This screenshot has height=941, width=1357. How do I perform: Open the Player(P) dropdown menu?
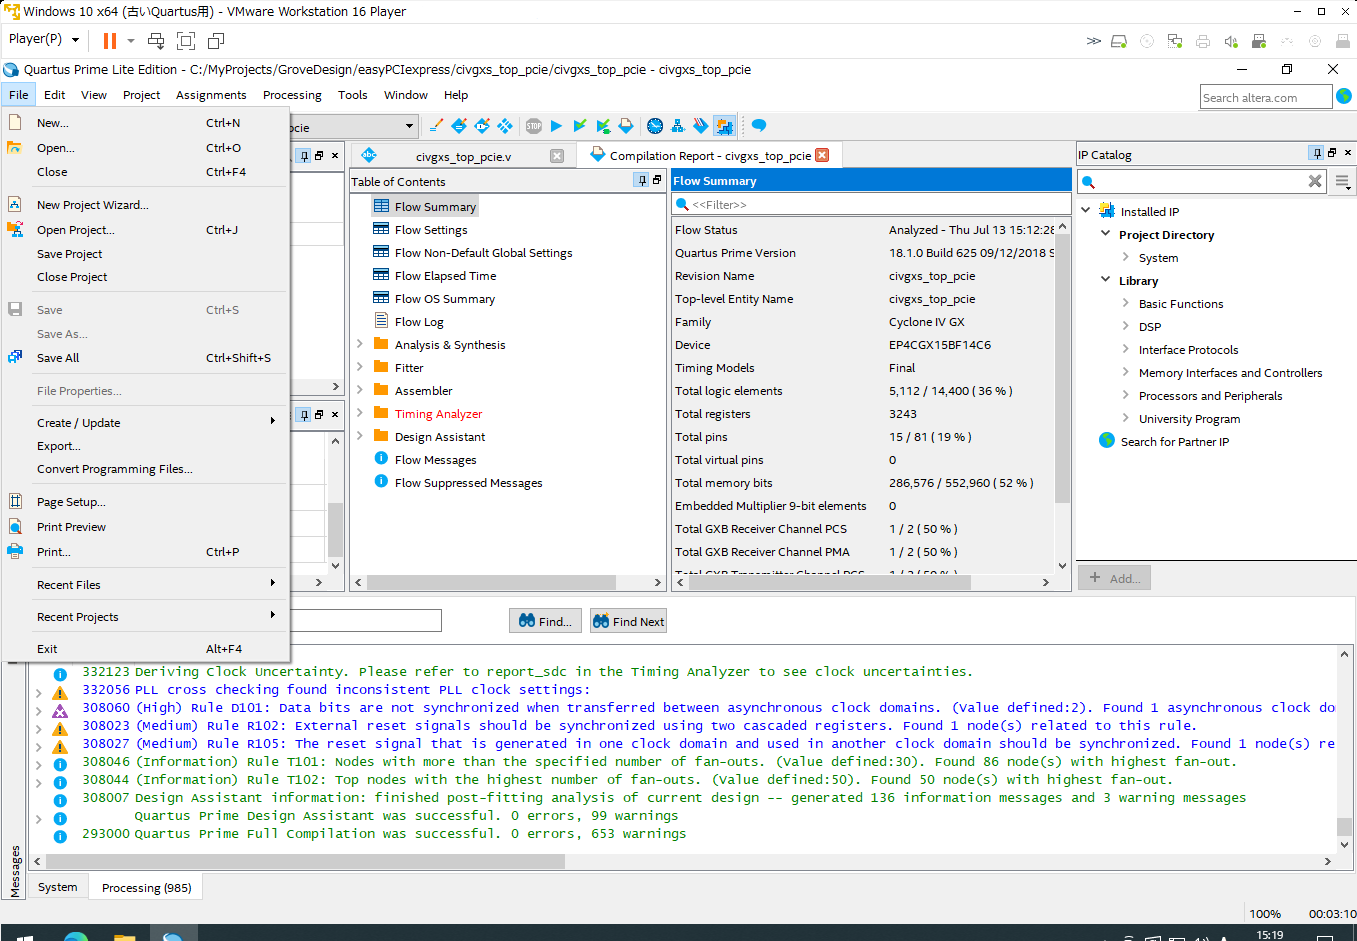[44, 39]
